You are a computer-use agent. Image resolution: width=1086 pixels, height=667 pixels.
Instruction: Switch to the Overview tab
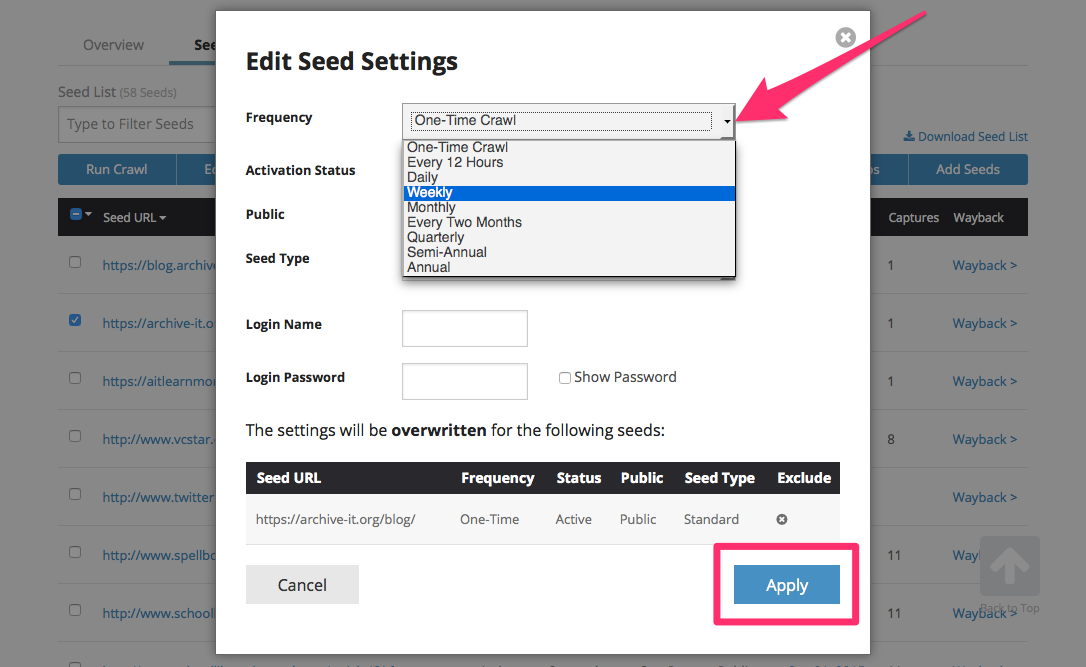[x=113, y=45]
